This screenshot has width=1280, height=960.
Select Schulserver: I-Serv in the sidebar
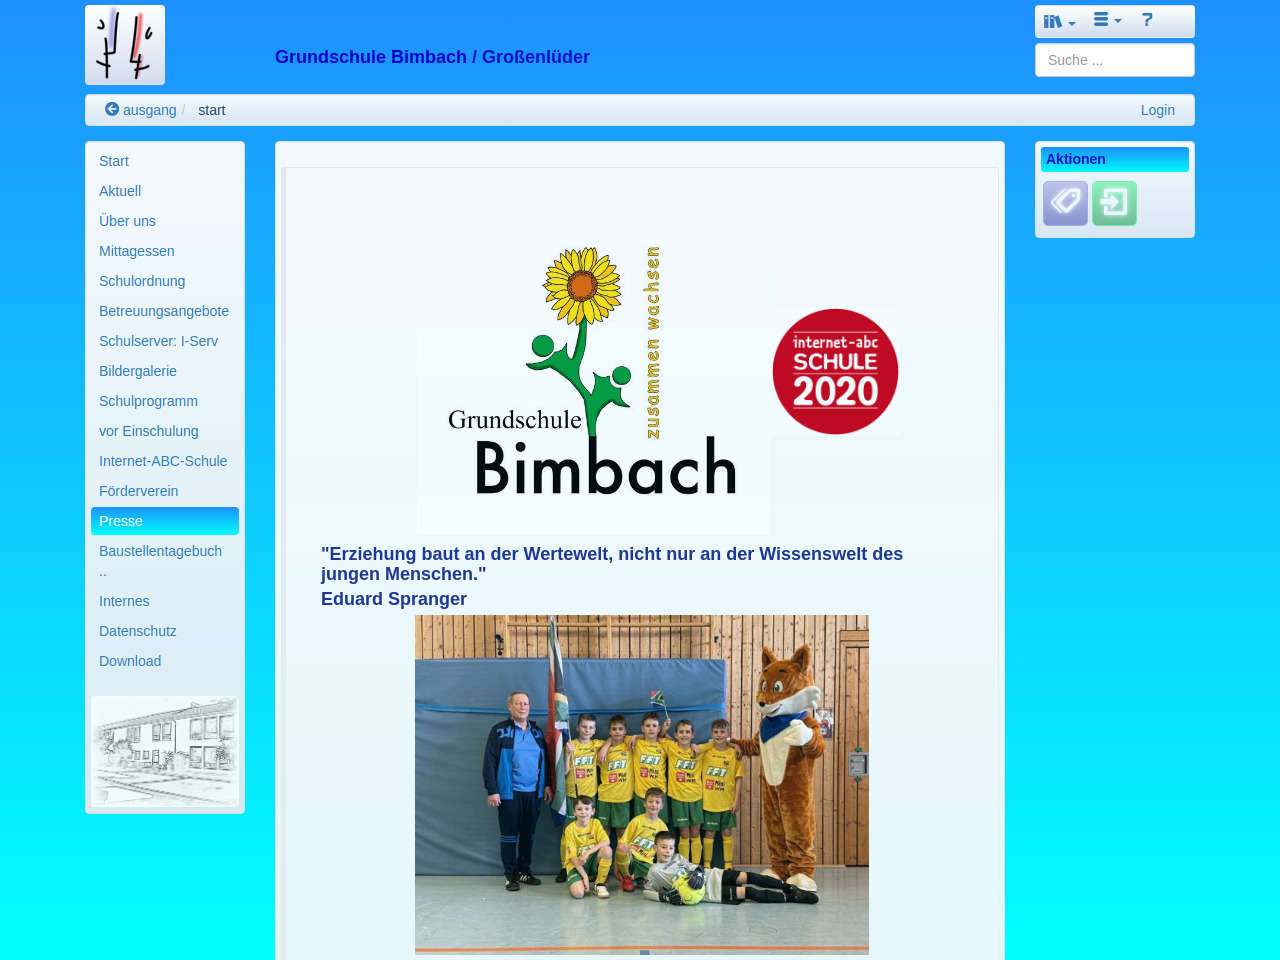[x=158, y=341]
